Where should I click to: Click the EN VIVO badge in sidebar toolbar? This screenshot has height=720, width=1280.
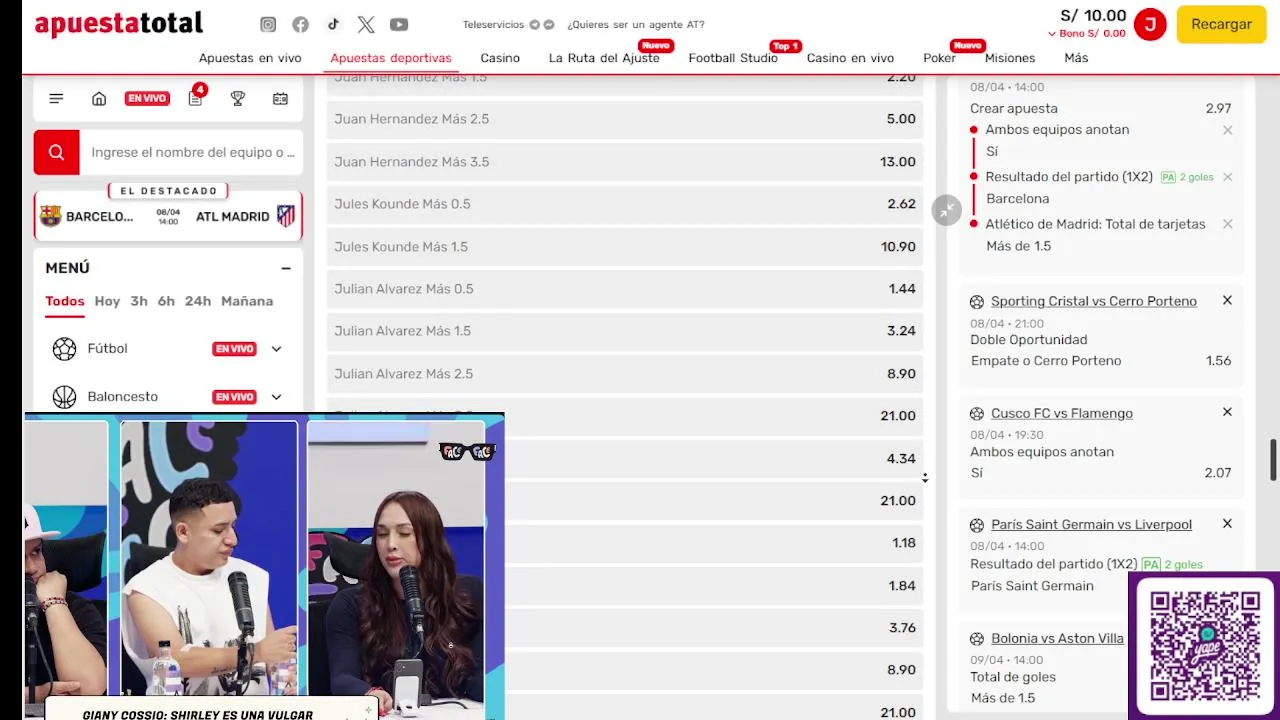point(147,98)
